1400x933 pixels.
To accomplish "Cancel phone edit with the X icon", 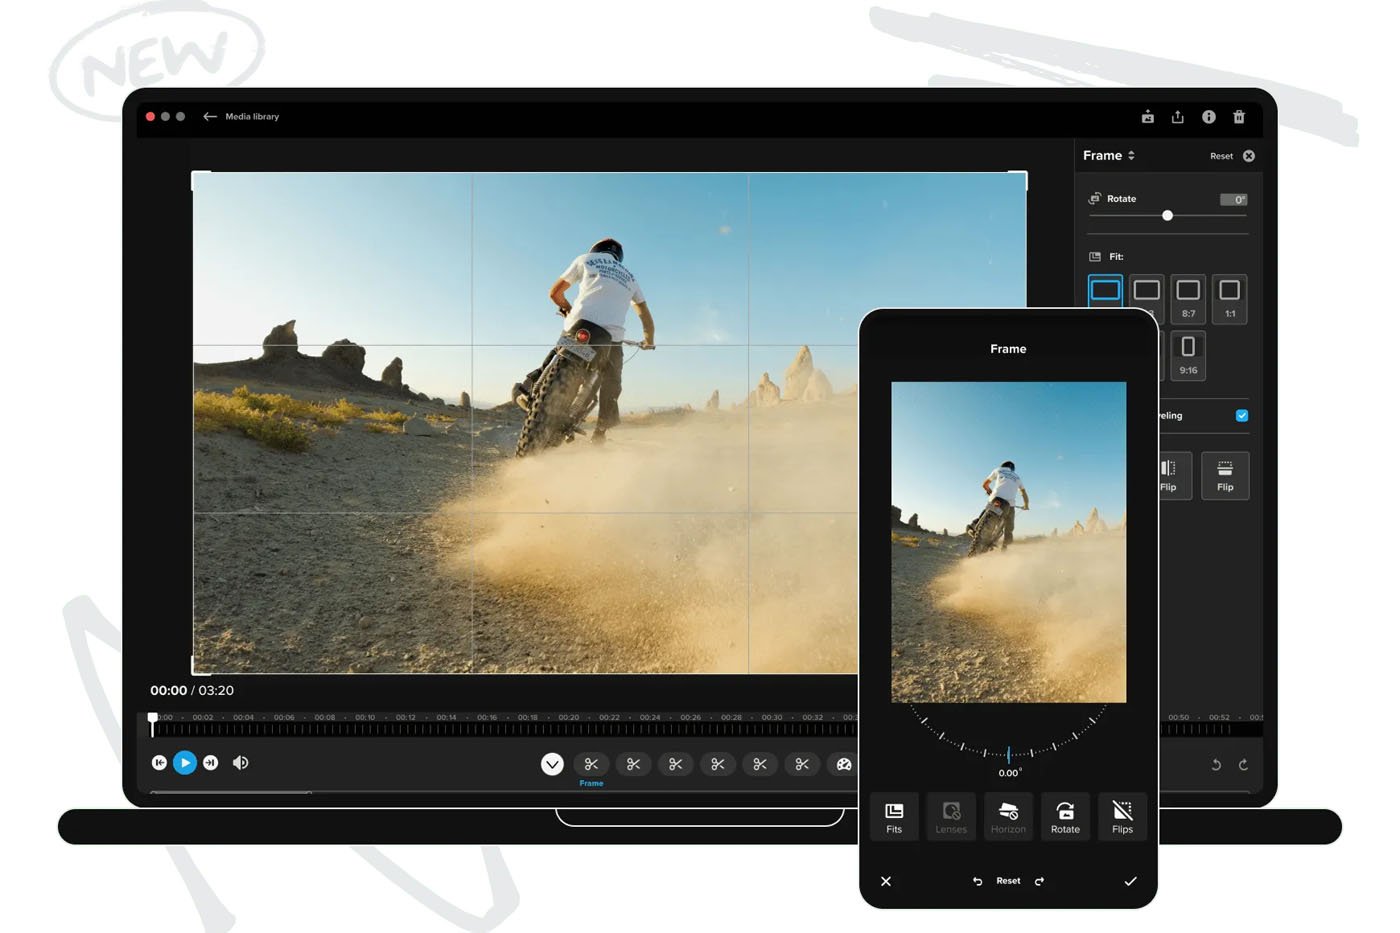I will 886,881.
